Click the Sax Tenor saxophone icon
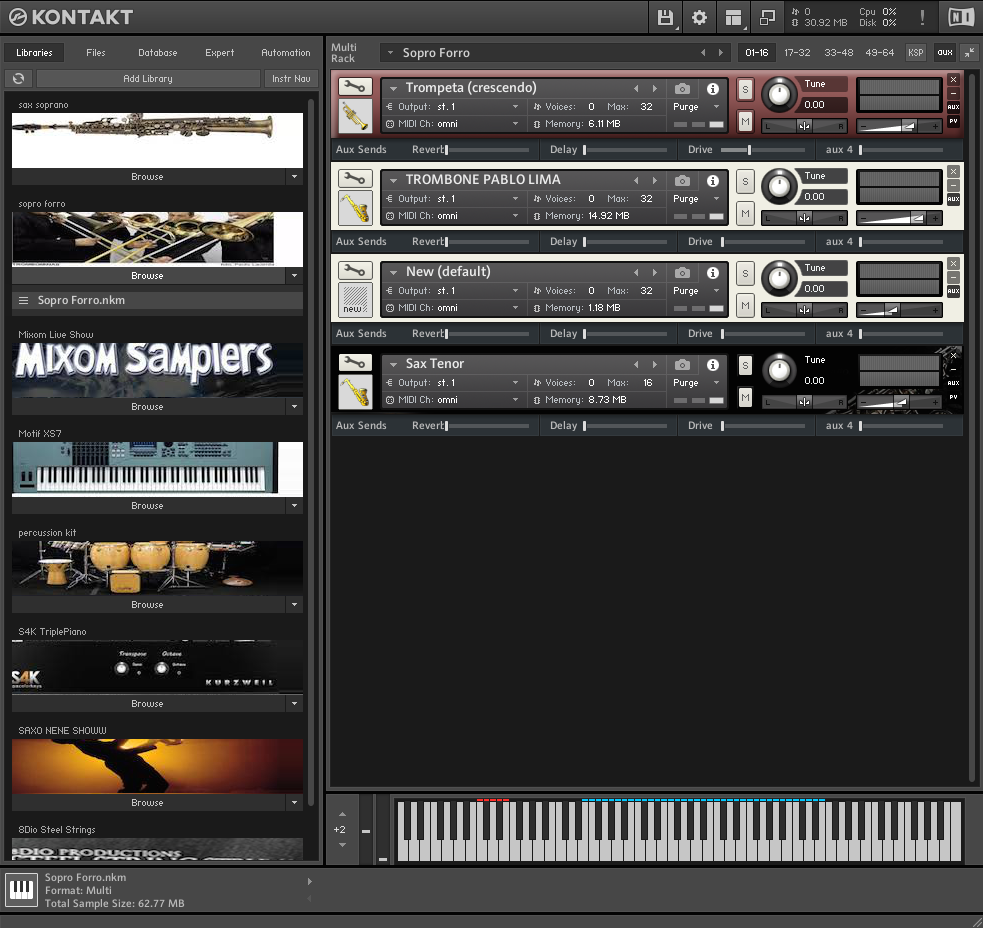This screenshot has width=983, height=928. click(355, 393)
